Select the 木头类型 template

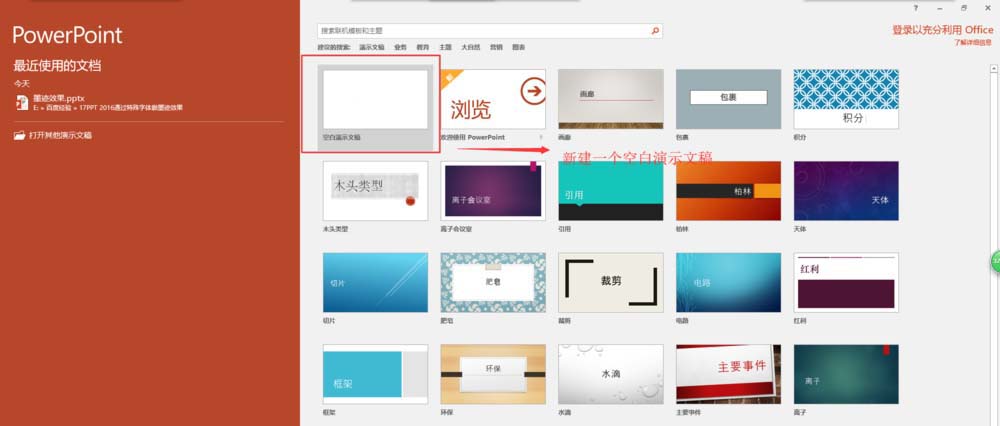point(375,191)
